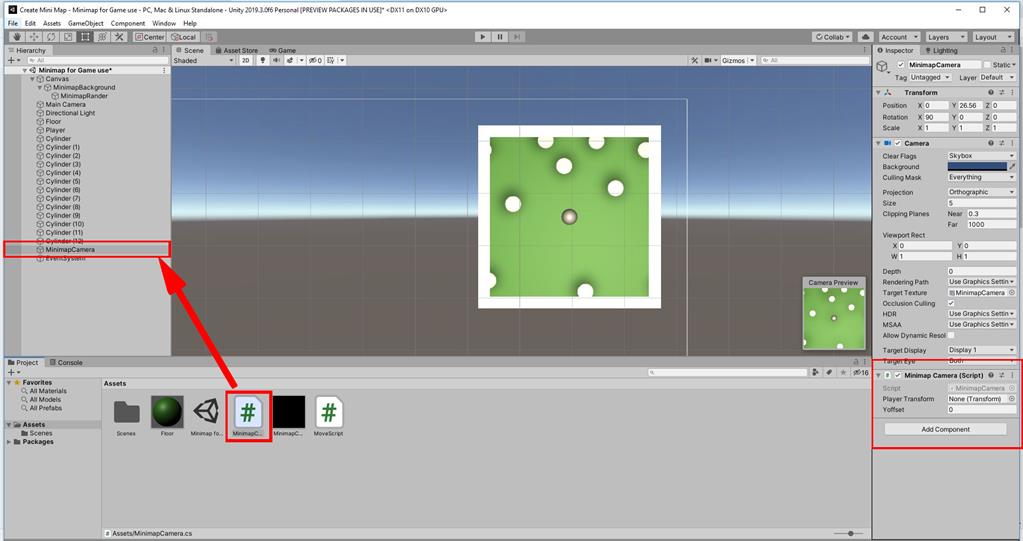1023x541 pixels.
Task: Toggle Local handle rotation button
Action: [183, 37]
